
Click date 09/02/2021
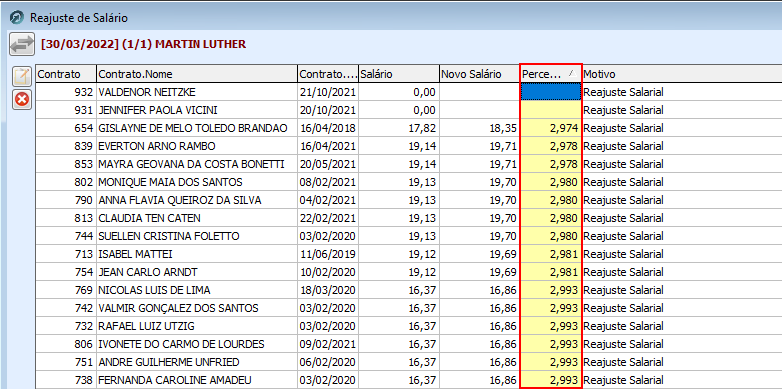tap(328, 344)
